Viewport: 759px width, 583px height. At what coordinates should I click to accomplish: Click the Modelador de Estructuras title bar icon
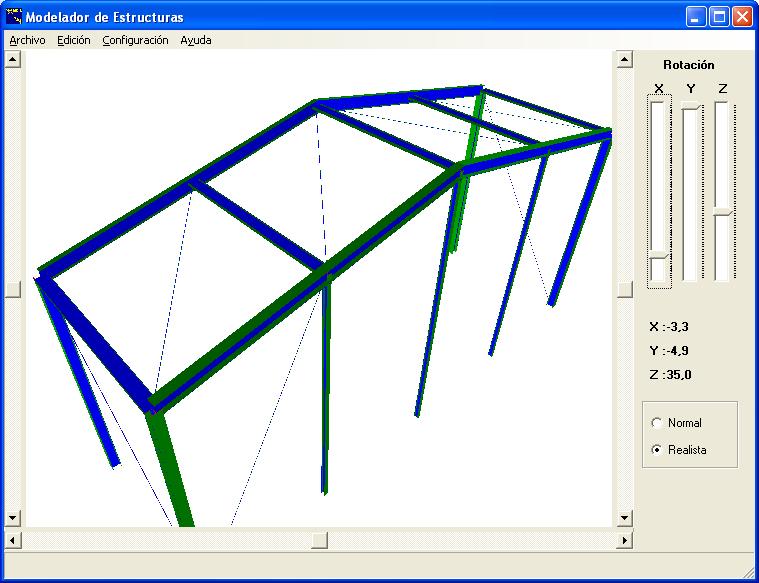point(14,17)
